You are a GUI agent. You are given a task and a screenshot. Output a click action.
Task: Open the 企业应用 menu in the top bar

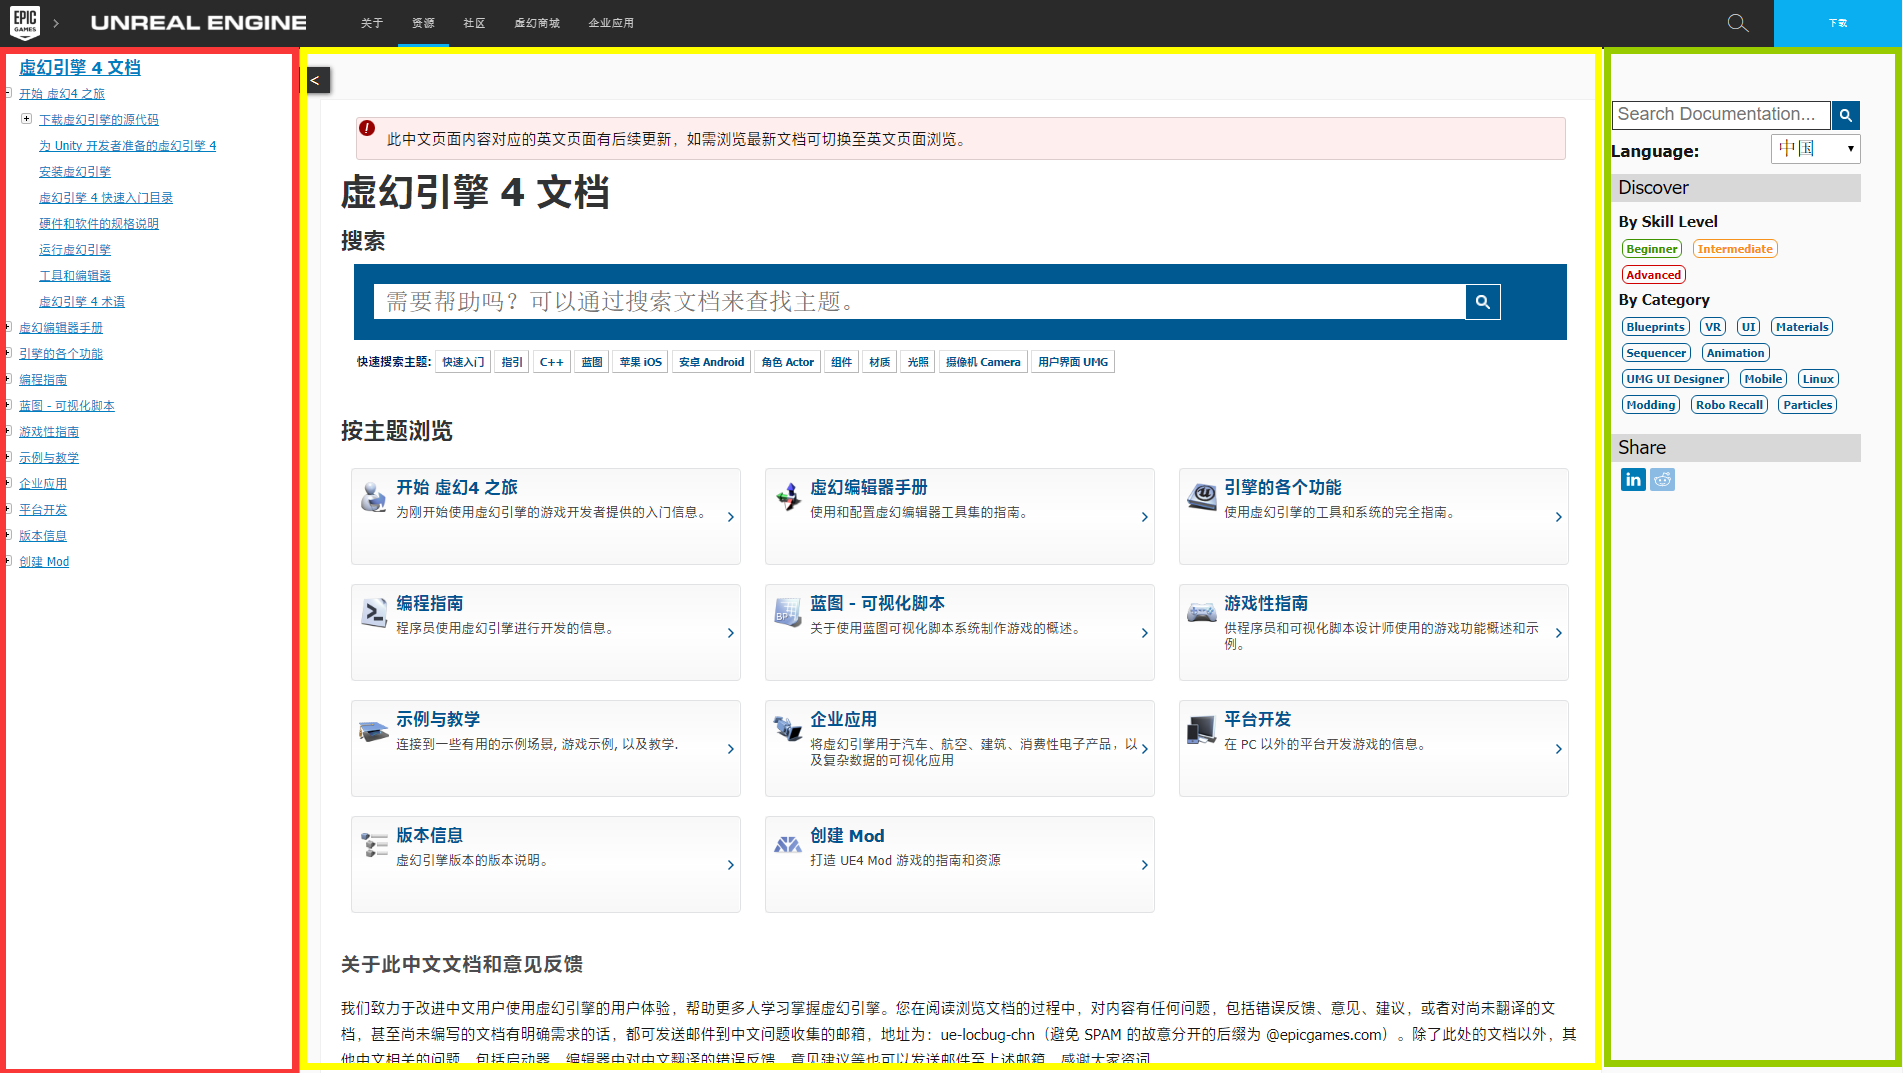click(x=611, y=23)
